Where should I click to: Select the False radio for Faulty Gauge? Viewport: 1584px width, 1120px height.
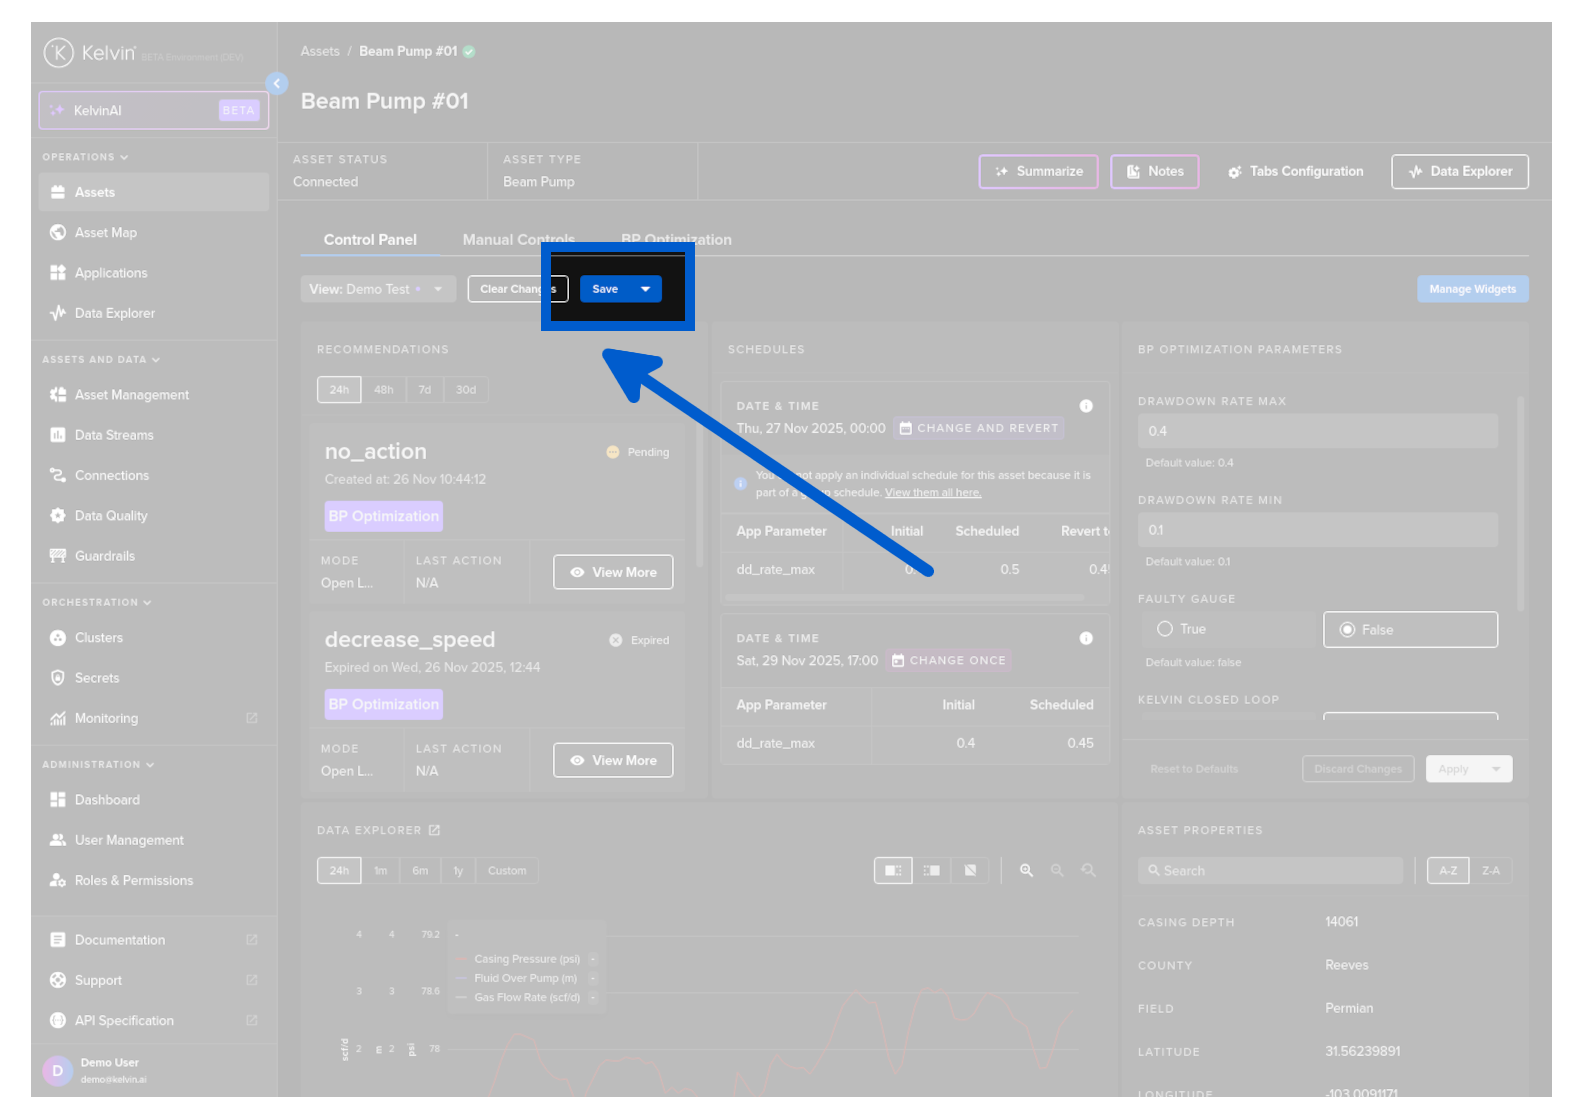click(x=1348, y=630)
